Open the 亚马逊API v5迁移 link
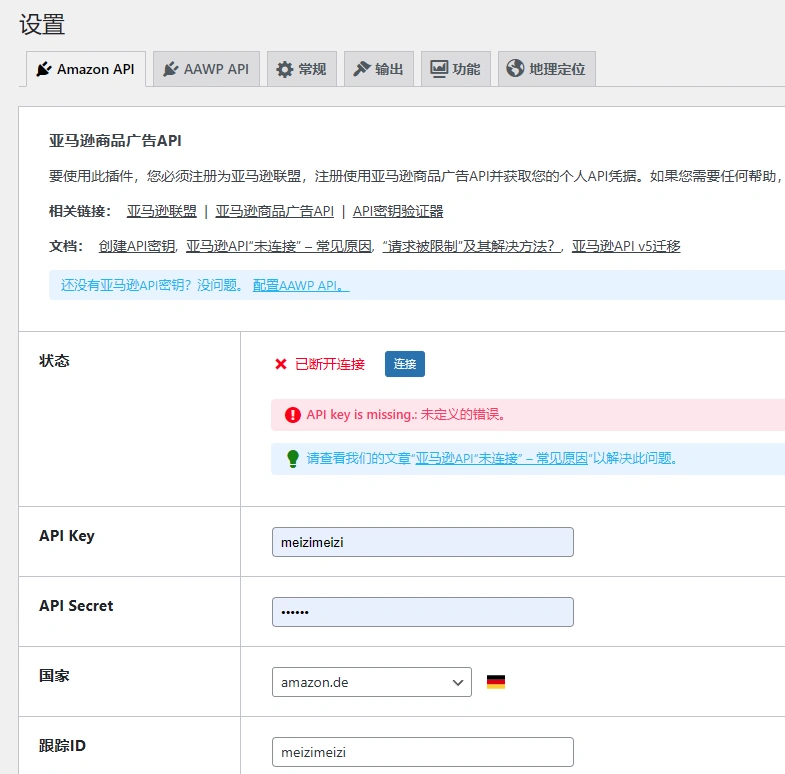Screen dimensions: 785x774 point(626,246)
